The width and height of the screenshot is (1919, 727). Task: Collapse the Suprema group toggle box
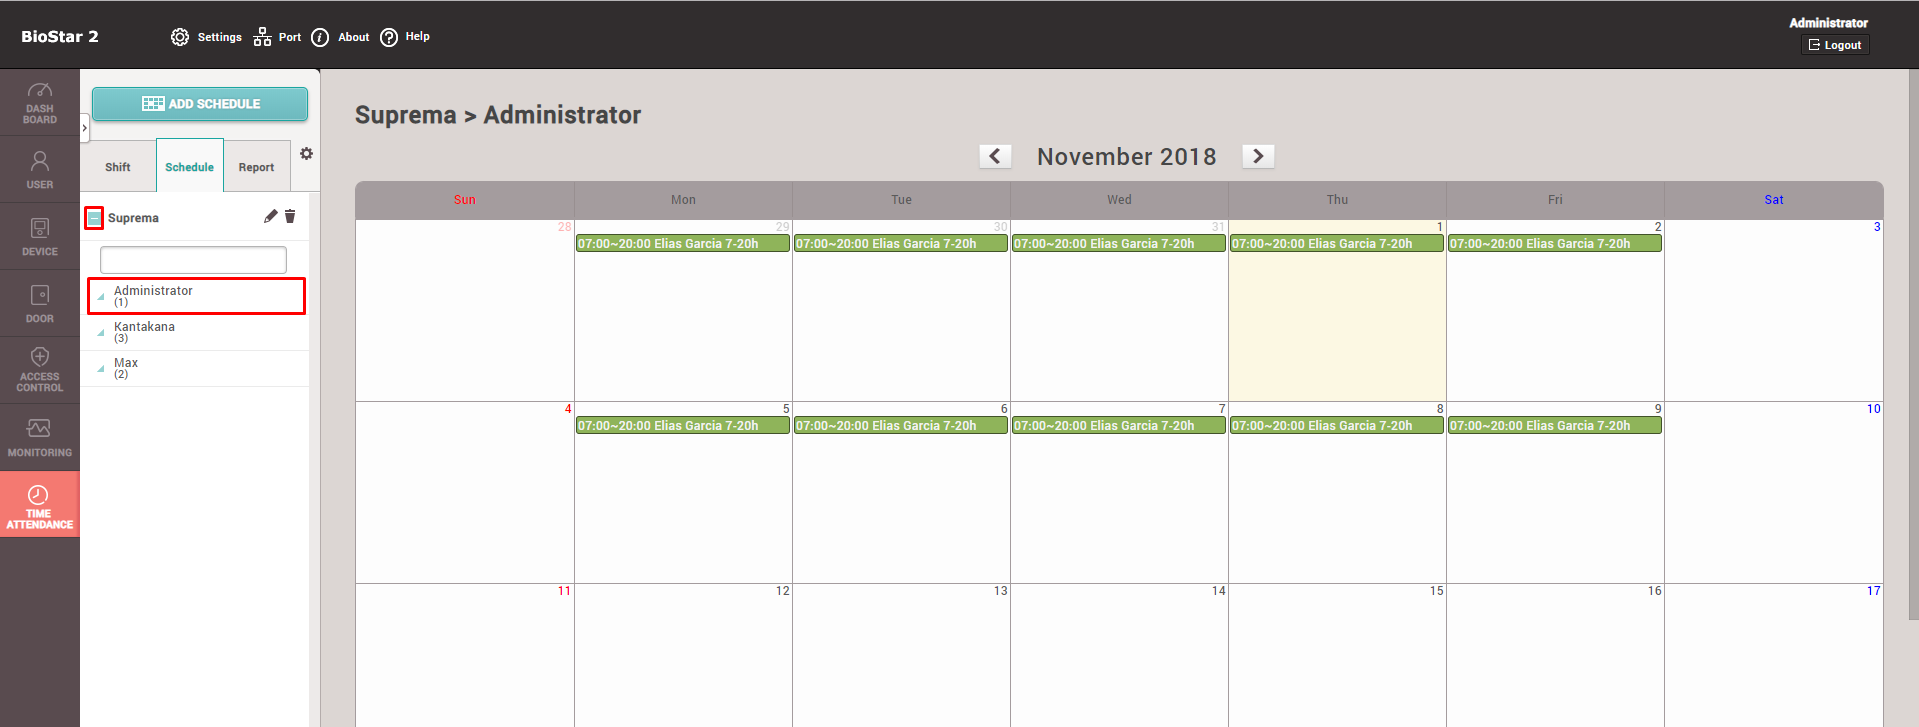[x=94, y=218]
